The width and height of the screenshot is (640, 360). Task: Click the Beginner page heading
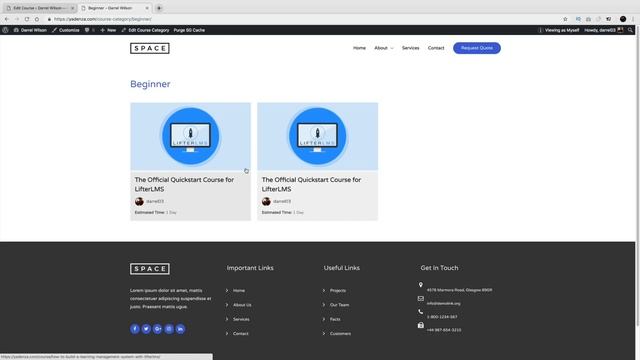150,84
